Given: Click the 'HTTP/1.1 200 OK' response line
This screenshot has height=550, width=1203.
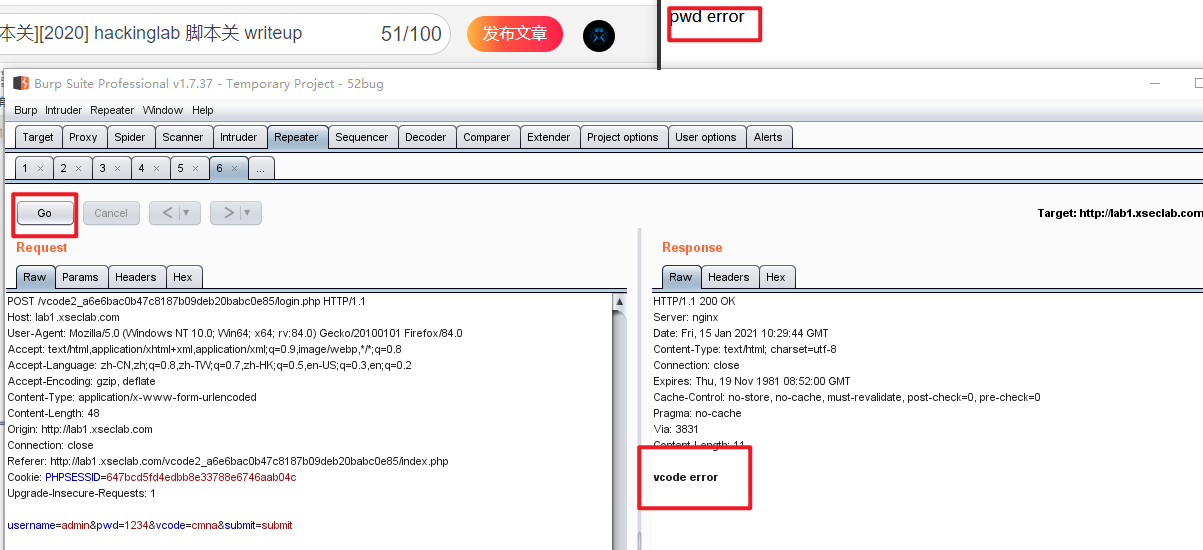Looking at the screenshot, I should [x=694, y=301].
